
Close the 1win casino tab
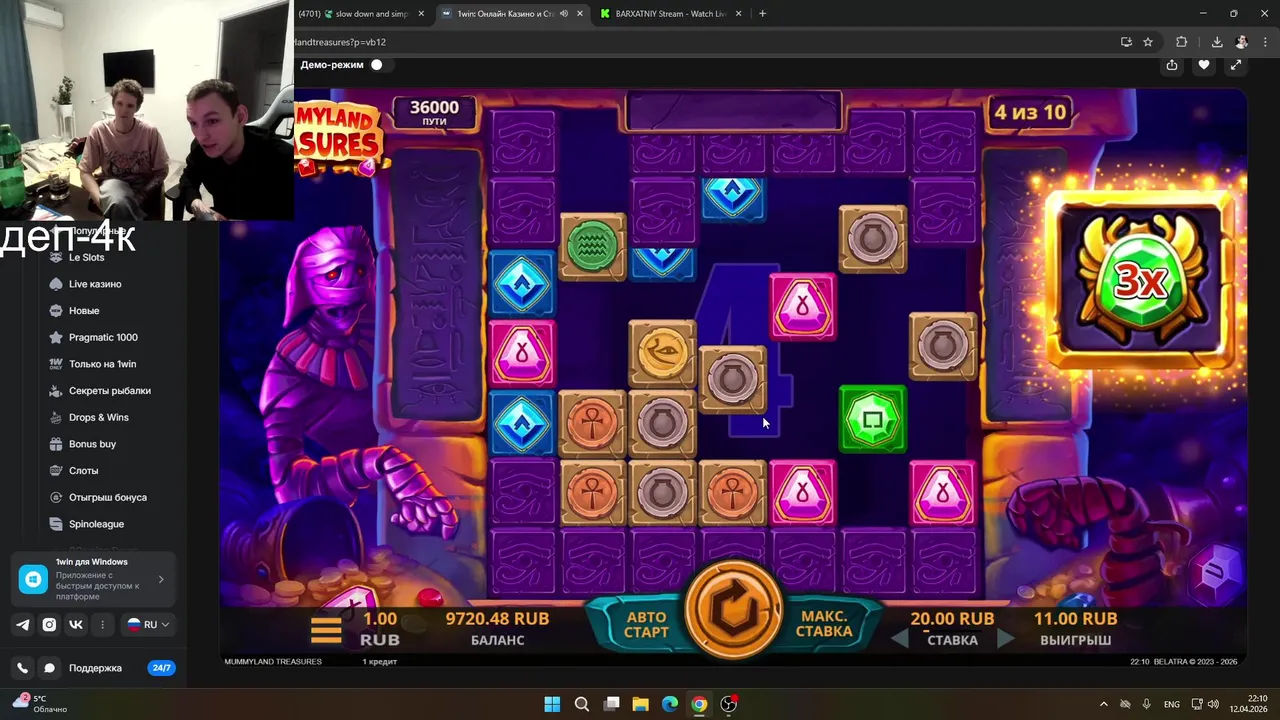click(x=582, y=14)
